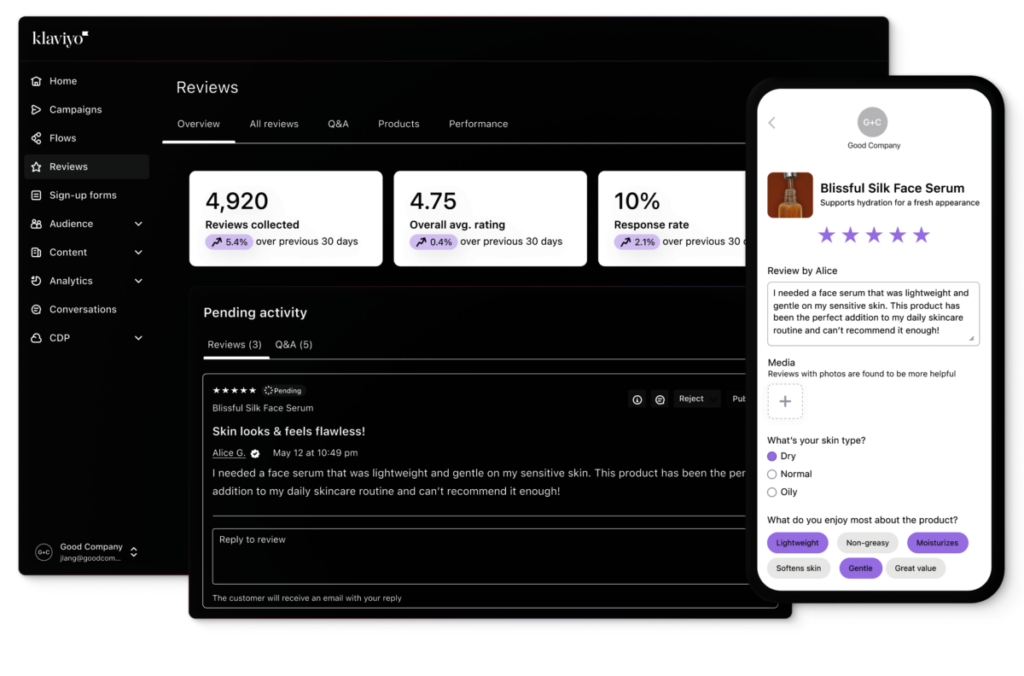The height and width of the screenshot is (676, 1024).
Task: Expand the Analytics sidebar section
Action: click(139, 281)
